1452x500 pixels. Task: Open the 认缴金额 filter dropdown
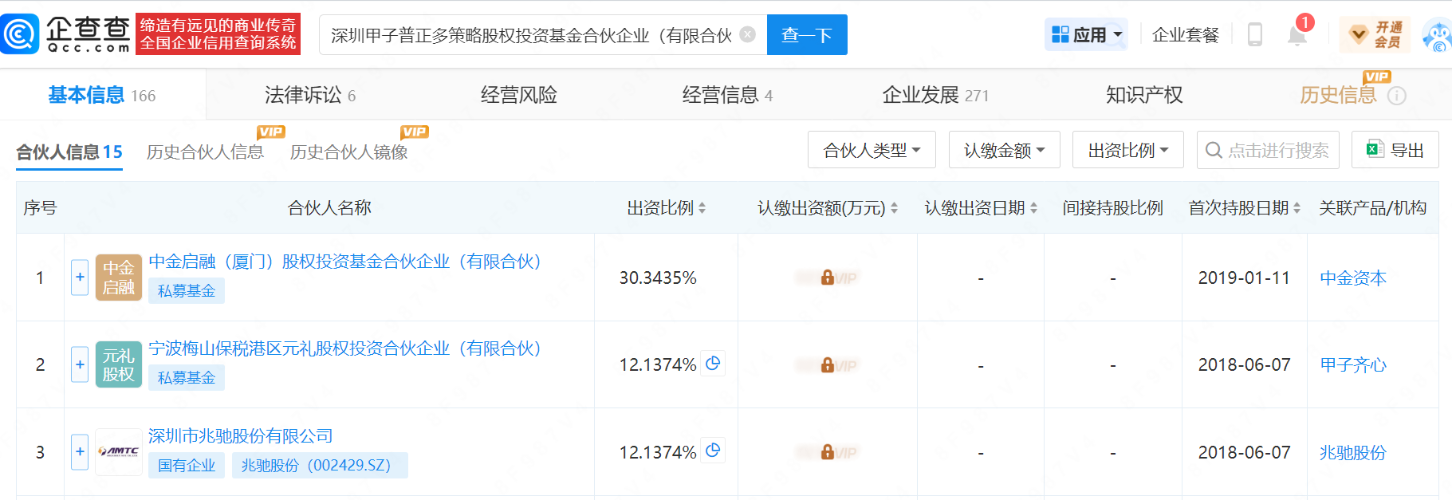[1004, 150]
